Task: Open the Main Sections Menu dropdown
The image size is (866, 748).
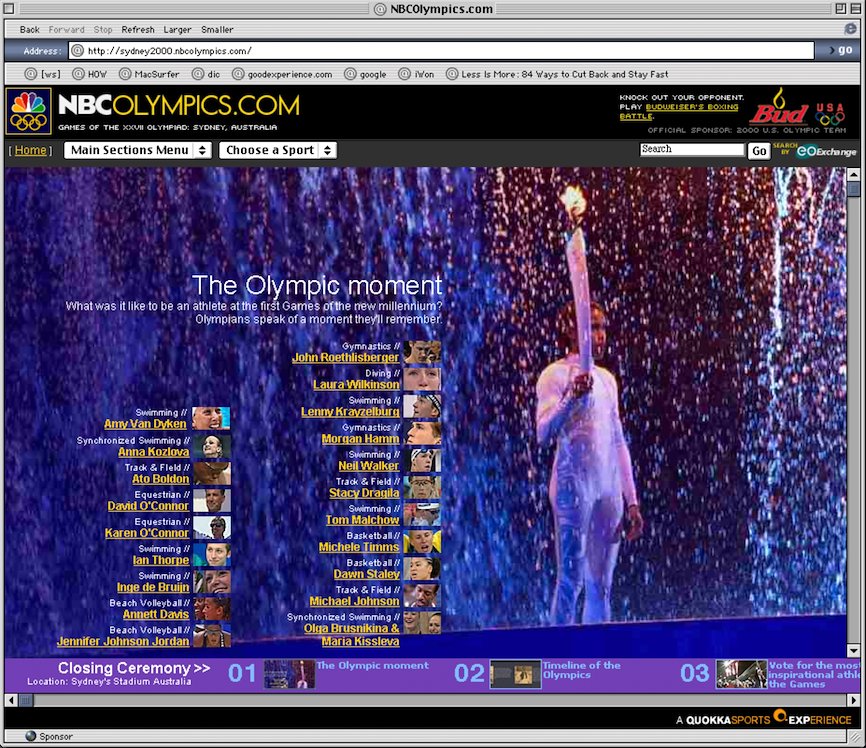Action: coord(138,150)
